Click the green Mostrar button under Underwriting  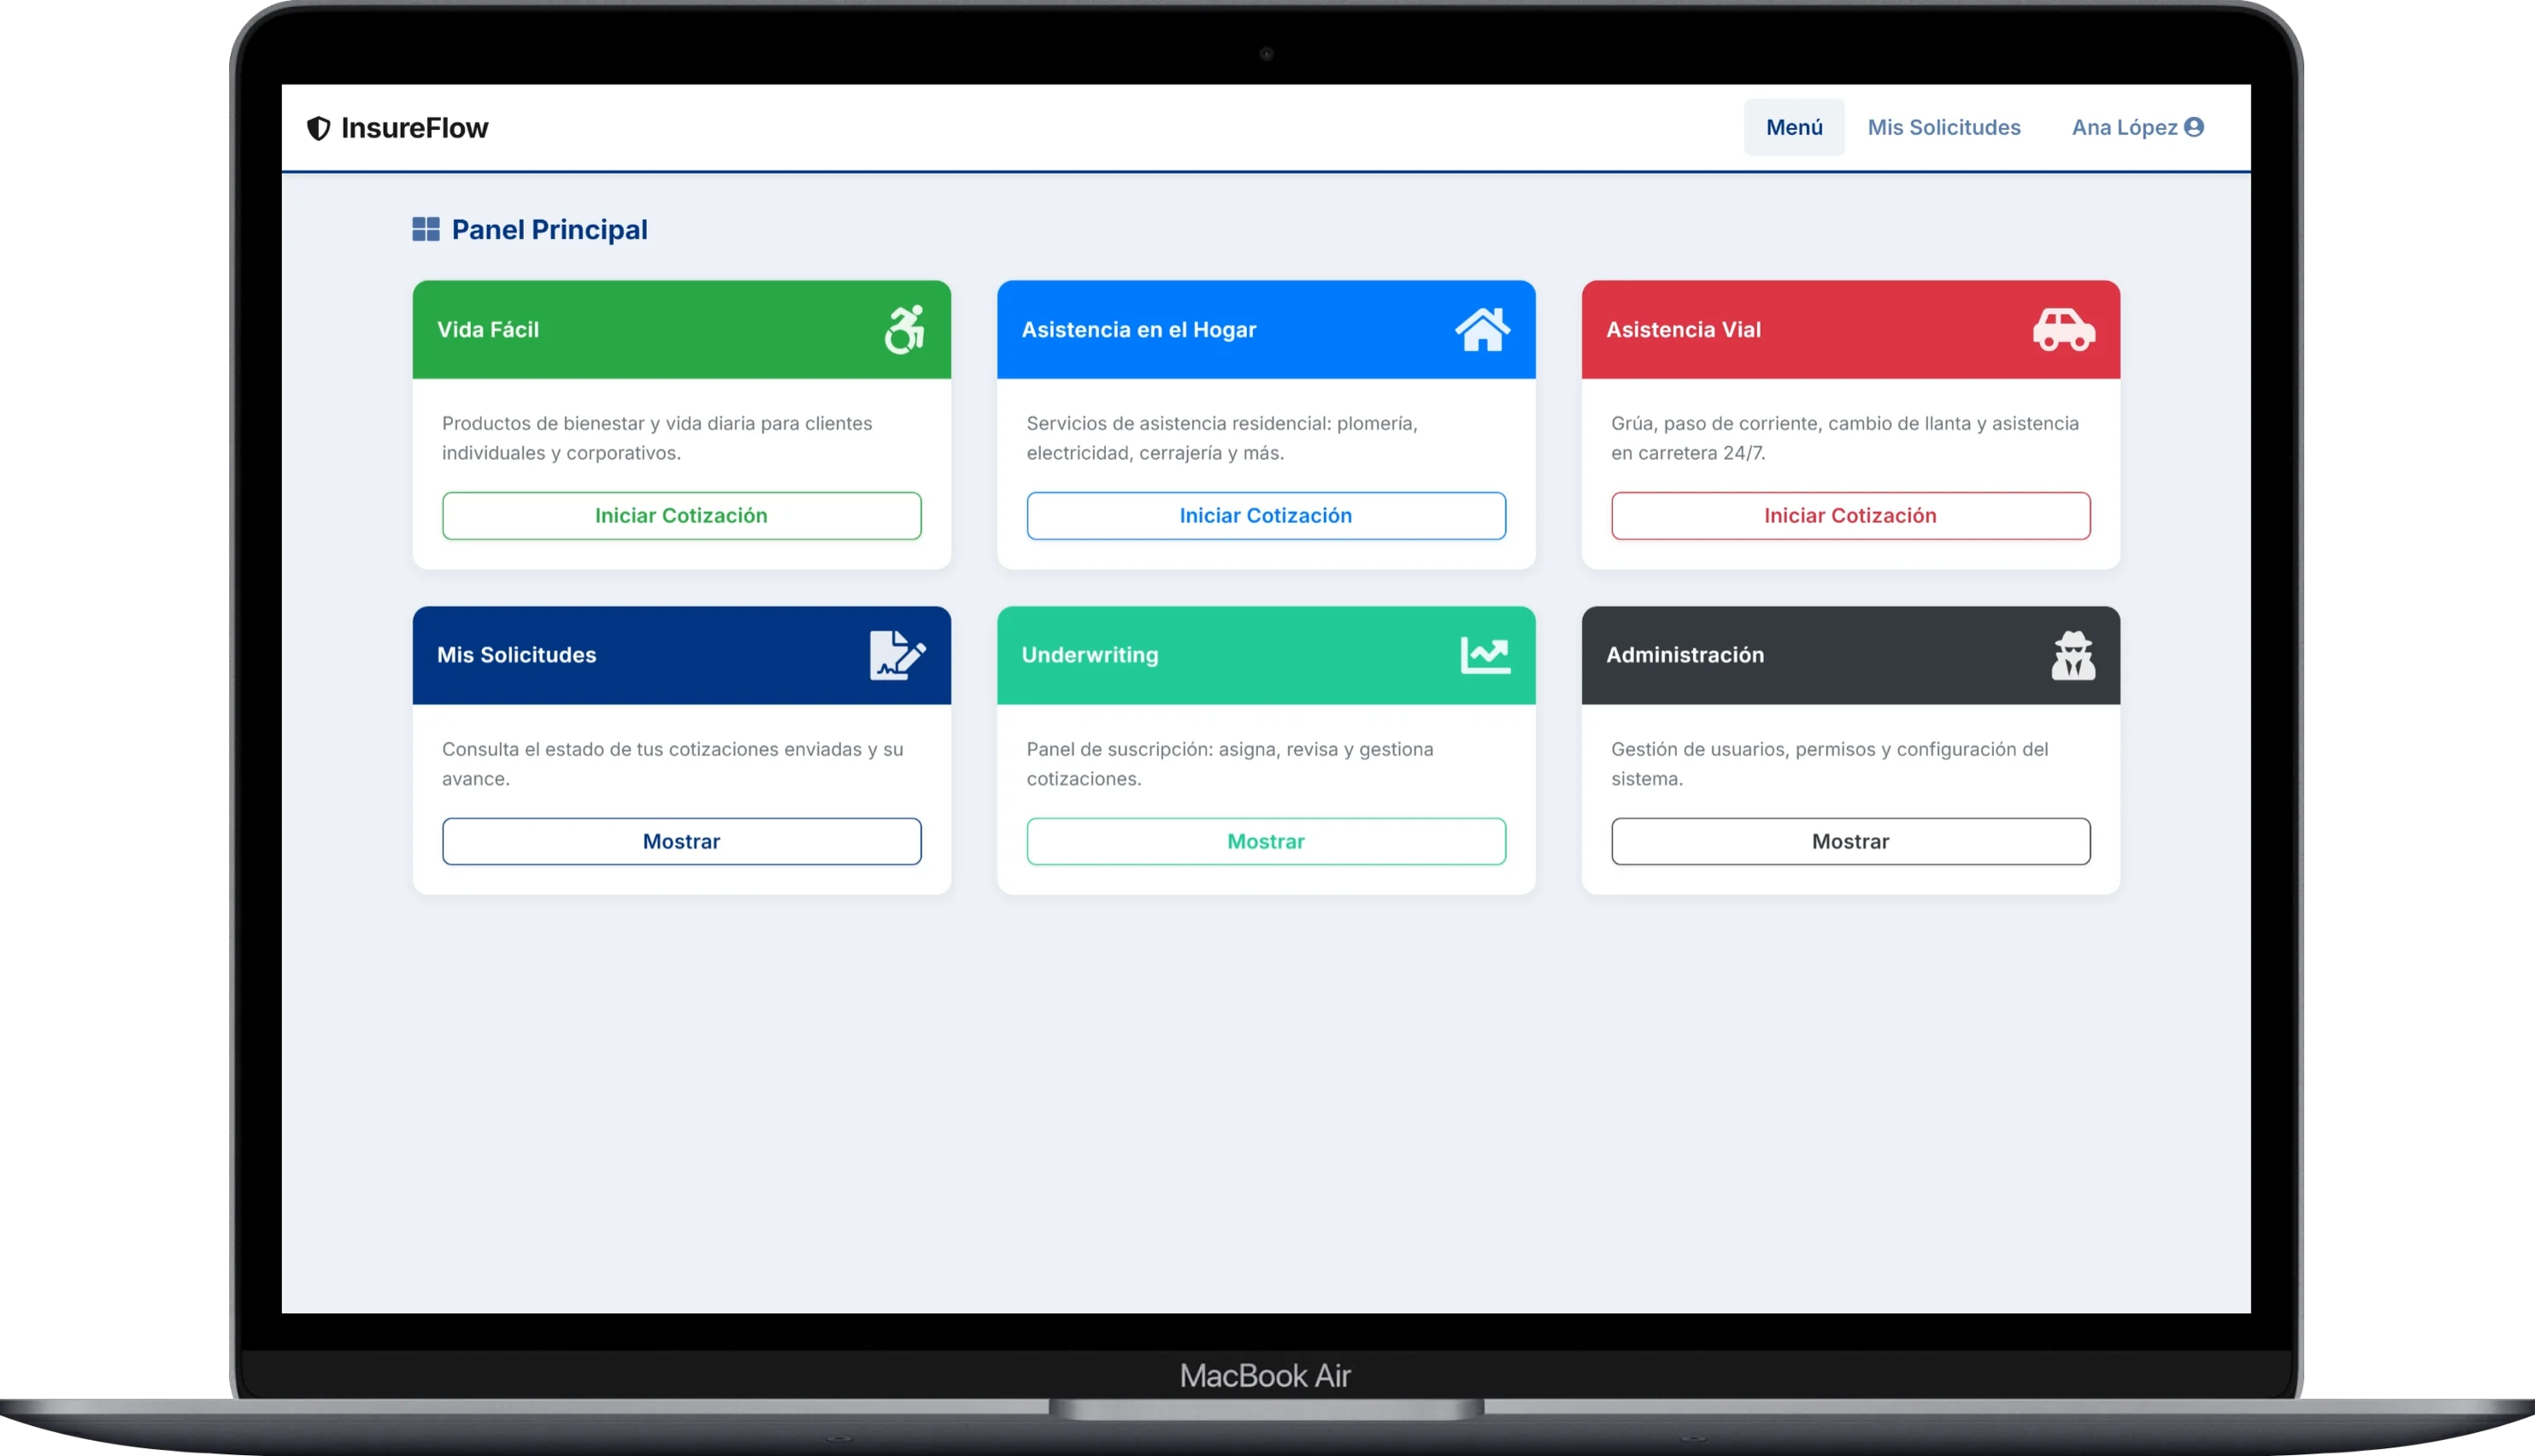point(1266,842)
